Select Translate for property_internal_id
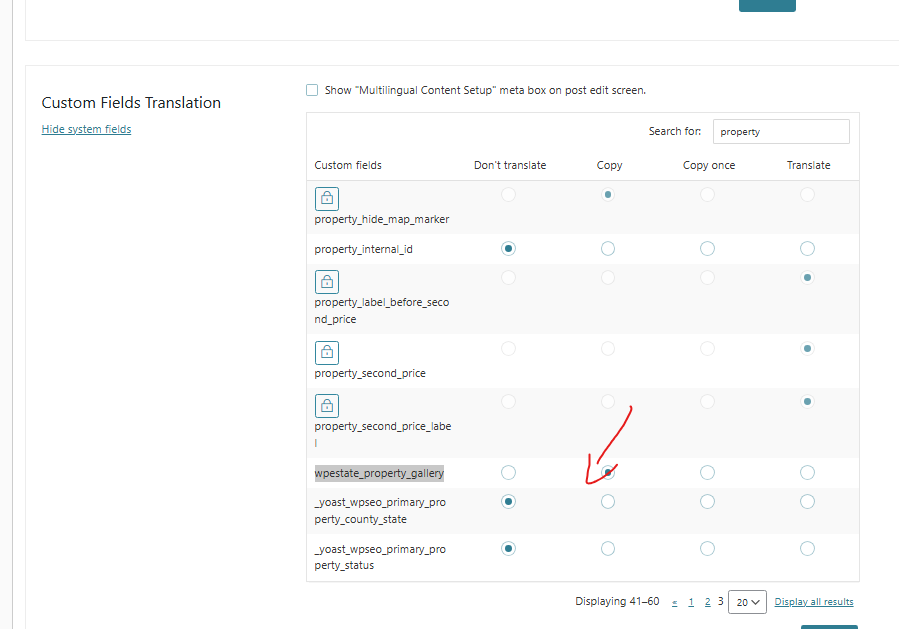This screenshot has width=899, height=629. tap(807, 248)
